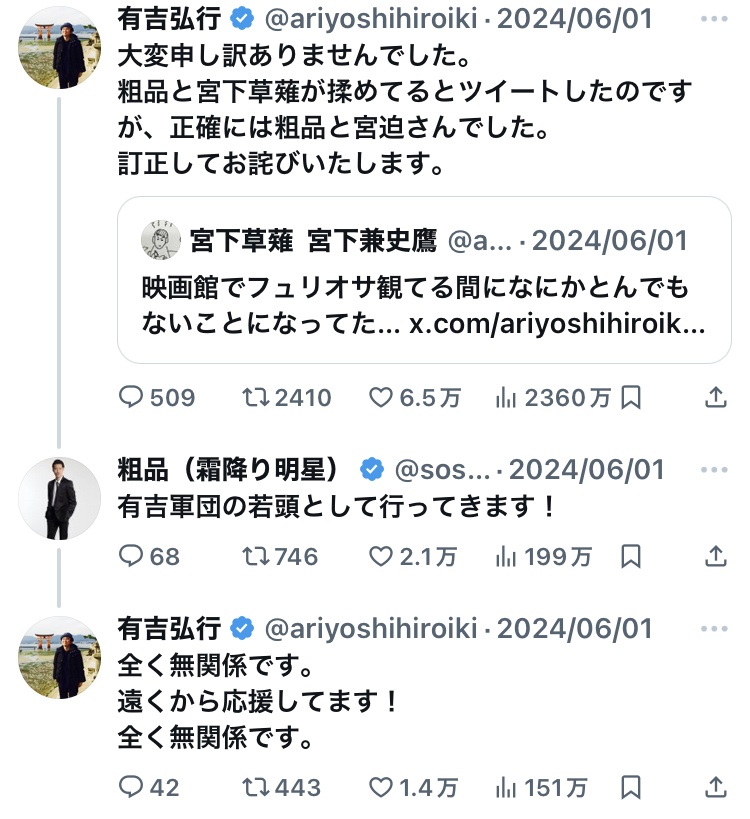This screenshot has height=819, width=750.
Task: Open more options on the last tweet
Action: click(x=715, y=629)
